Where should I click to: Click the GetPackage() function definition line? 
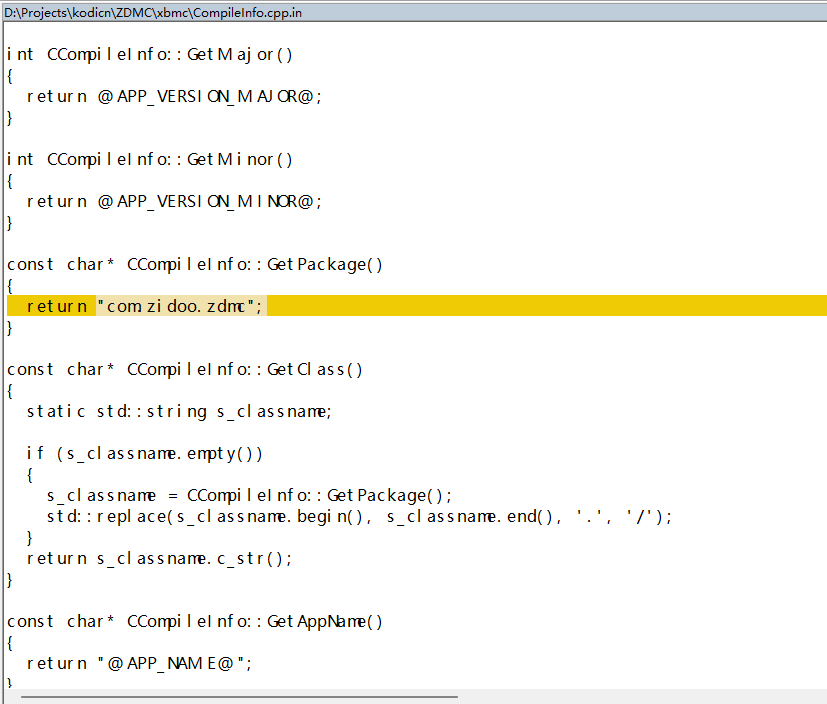pos(195,264)
